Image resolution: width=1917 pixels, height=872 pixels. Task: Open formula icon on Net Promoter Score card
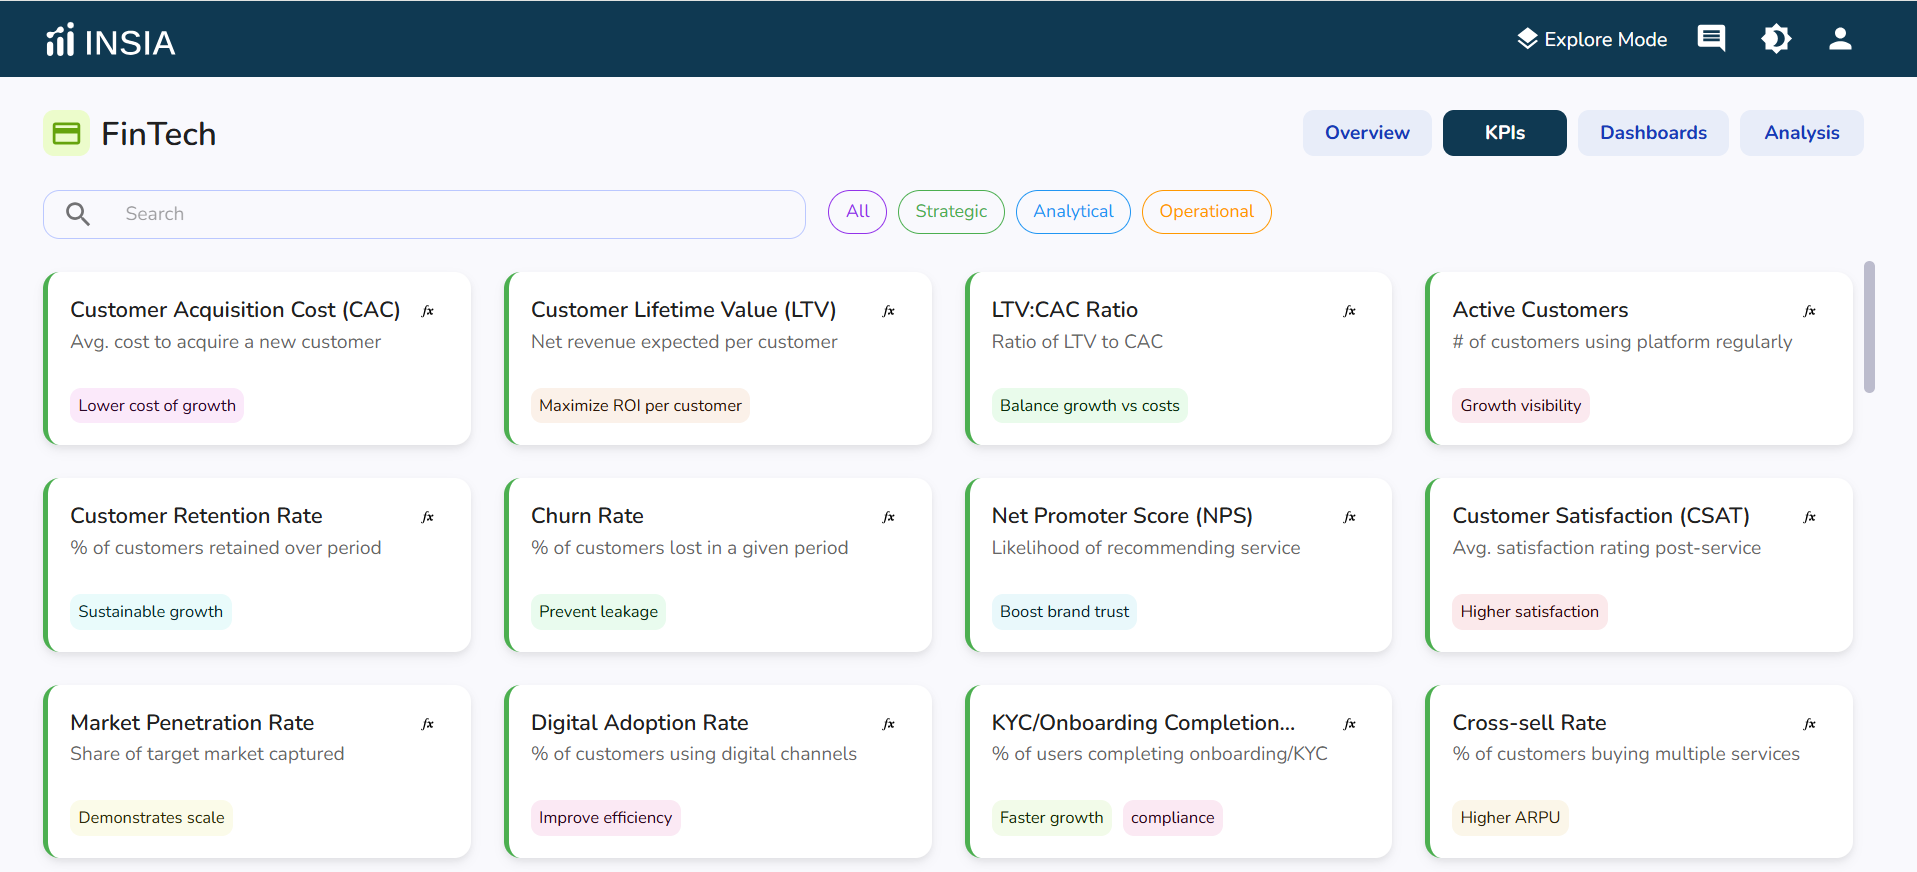coord(1350,517)
